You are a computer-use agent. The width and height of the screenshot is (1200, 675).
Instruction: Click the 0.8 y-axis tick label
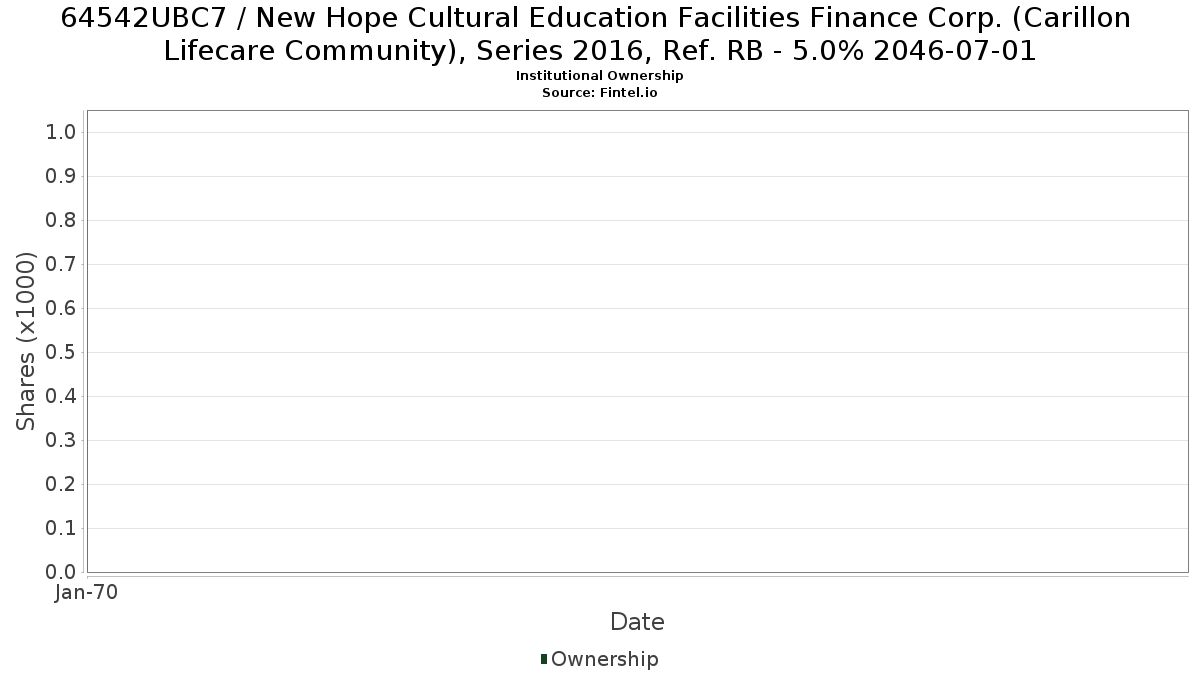click(62, 221)
